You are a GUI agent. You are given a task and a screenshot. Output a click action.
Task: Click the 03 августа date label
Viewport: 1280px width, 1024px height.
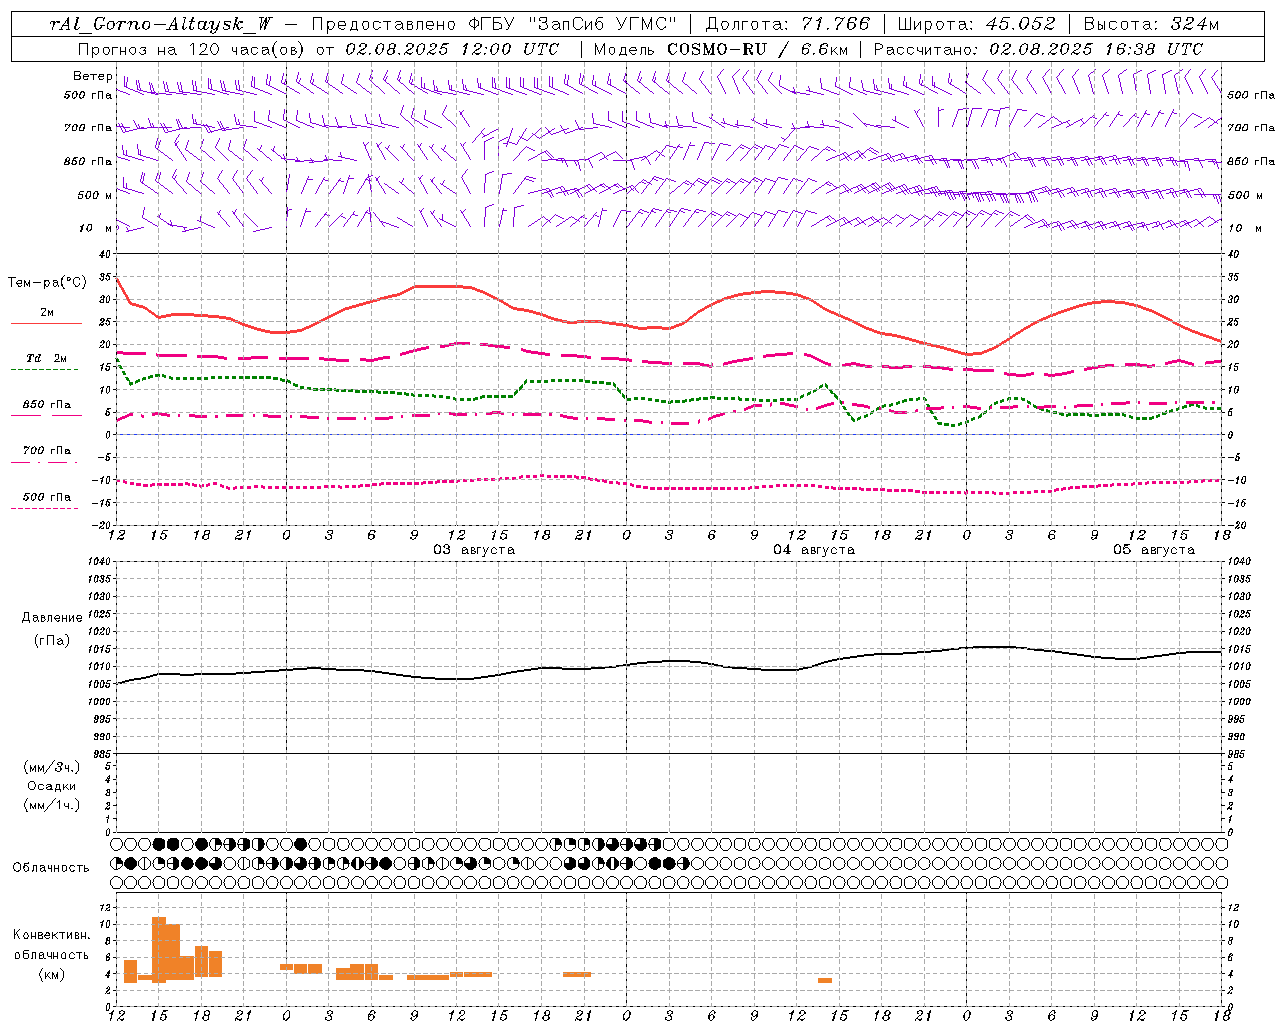click(x=474, y=550)
